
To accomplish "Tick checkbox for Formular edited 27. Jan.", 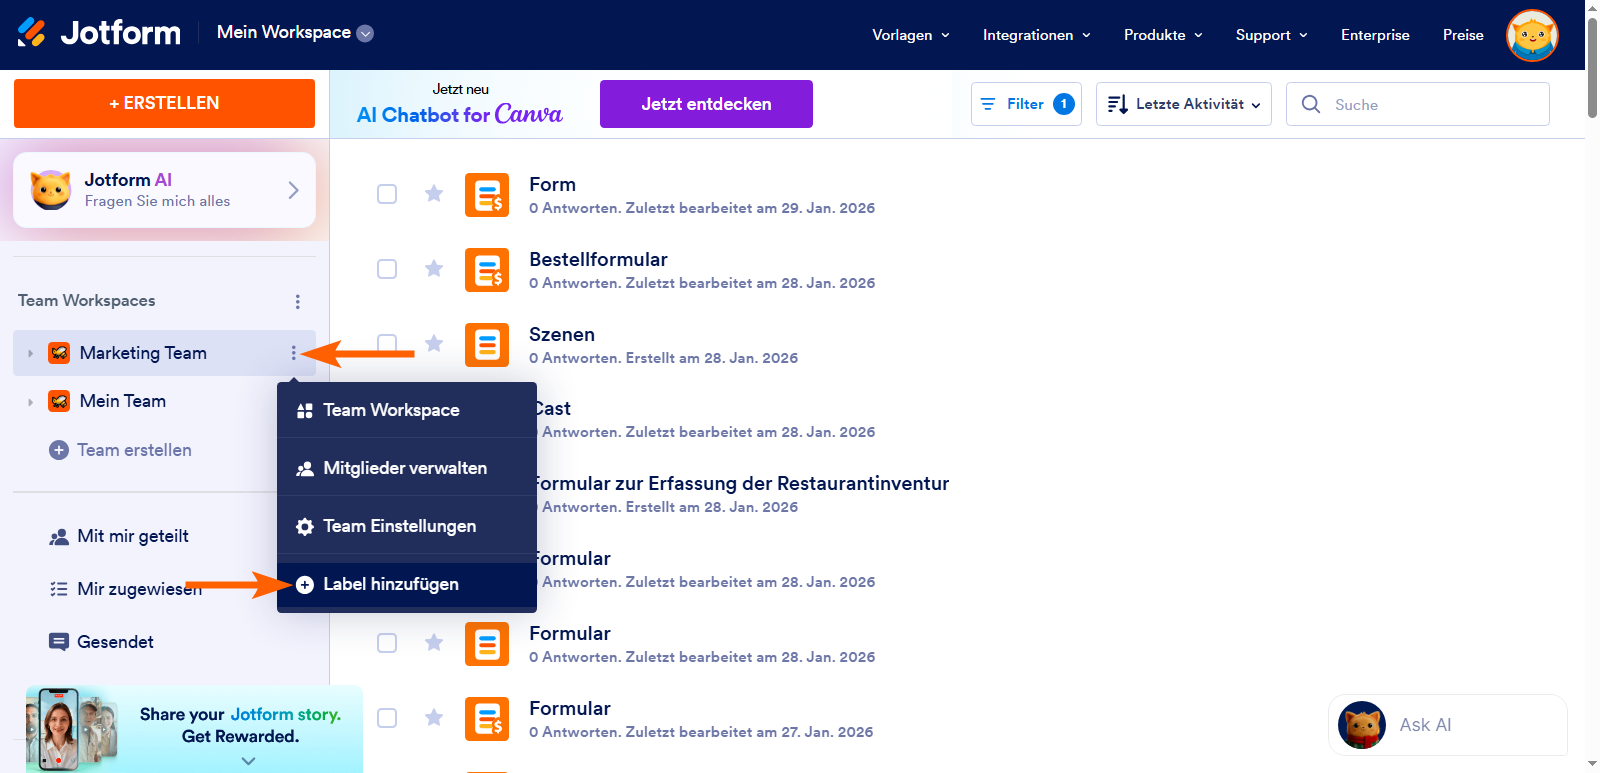I will (x=387, y=718).
